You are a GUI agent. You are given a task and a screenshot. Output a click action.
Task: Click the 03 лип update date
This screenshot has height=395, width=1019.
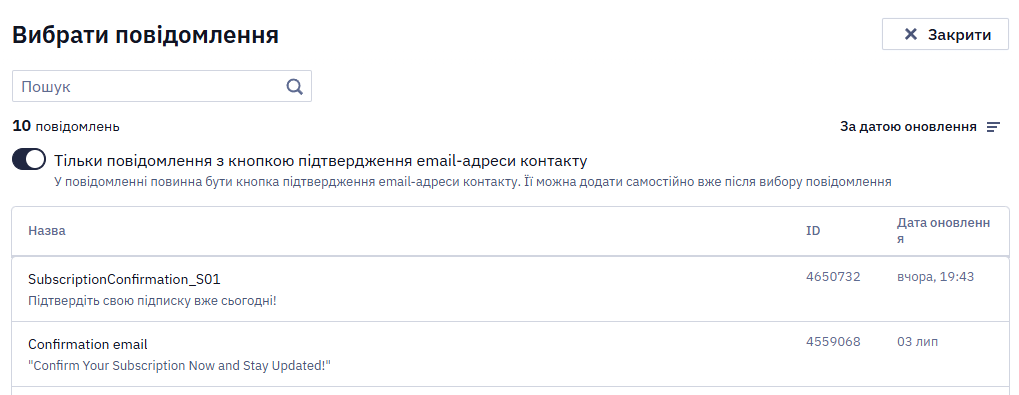[x=917, y=342]
